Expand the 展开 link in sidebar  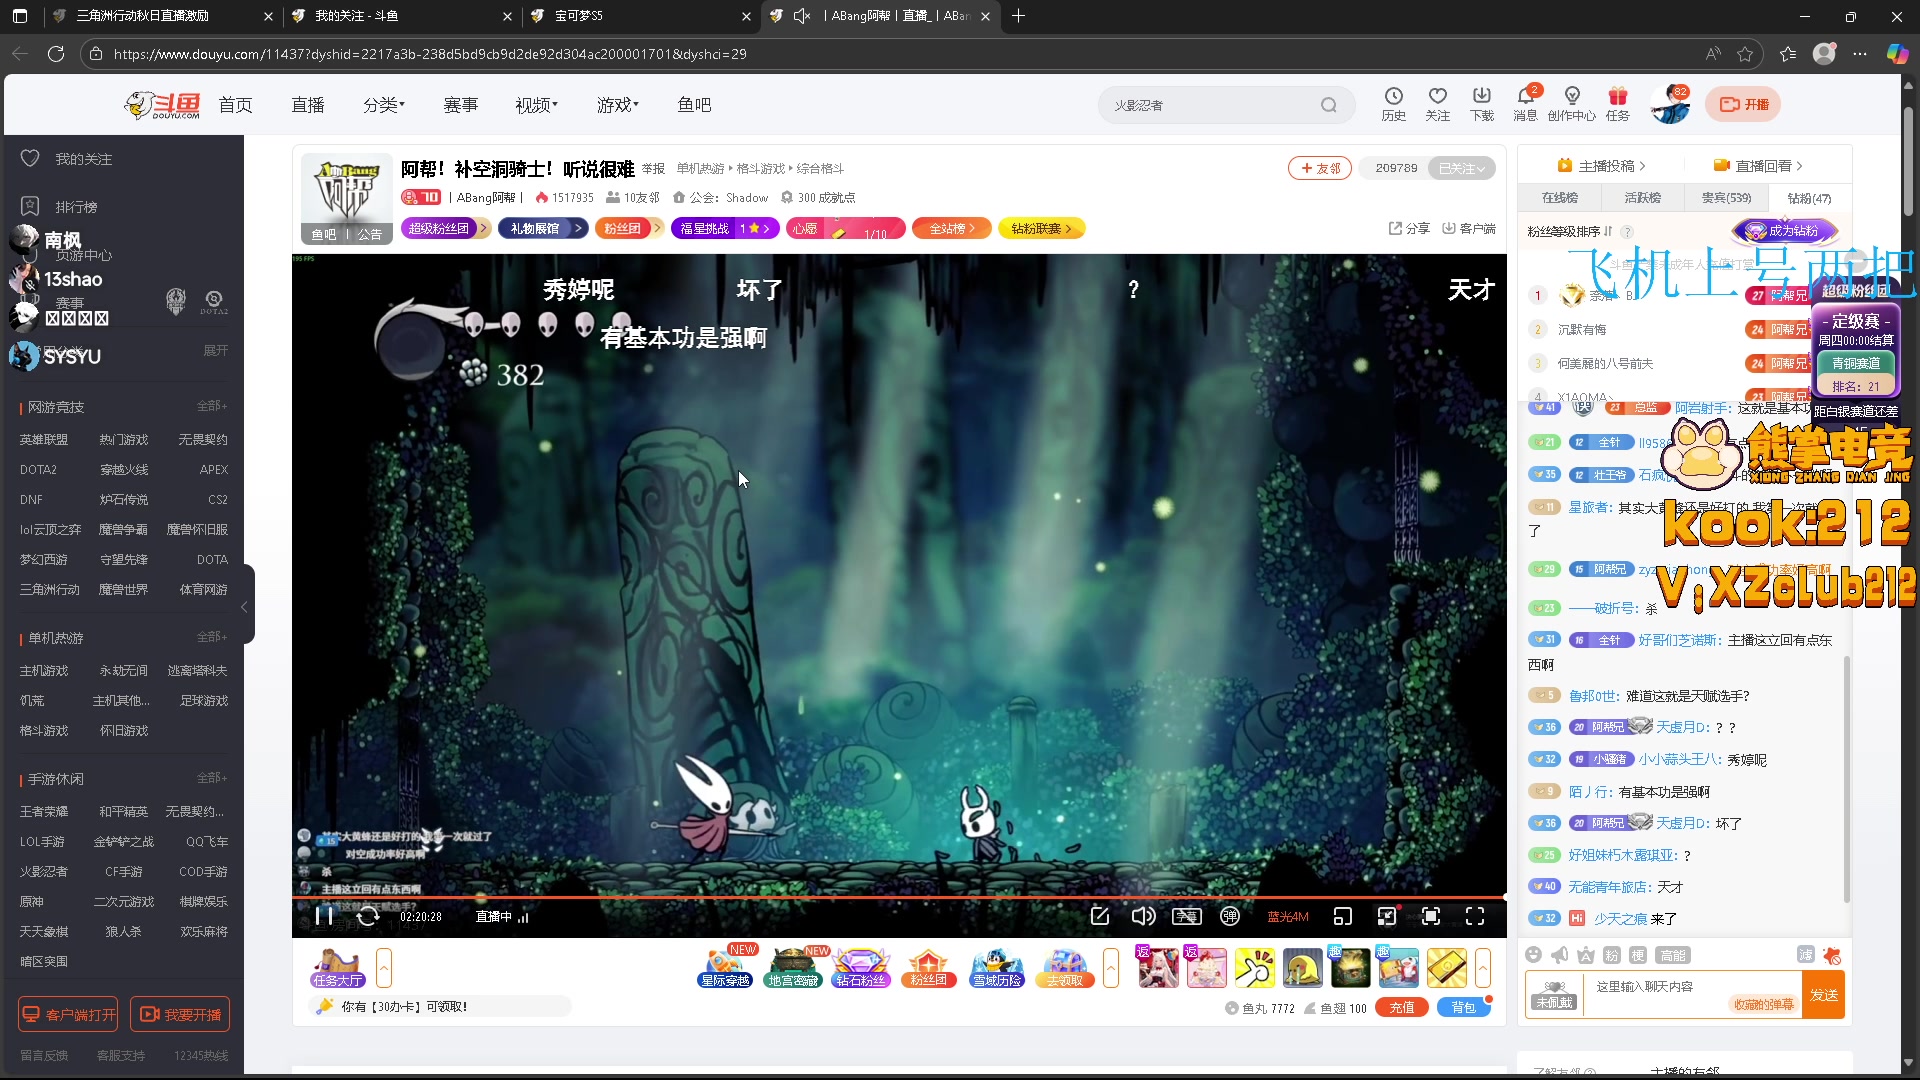tap(216, 351)
